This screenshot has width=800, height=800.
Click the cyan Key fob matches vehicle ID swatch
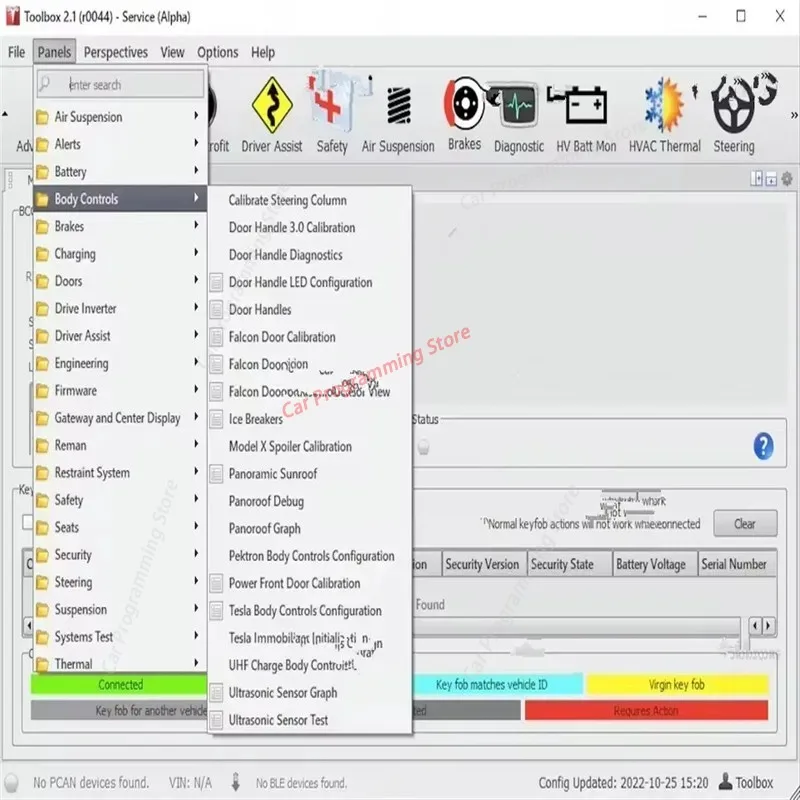[497, 684]
